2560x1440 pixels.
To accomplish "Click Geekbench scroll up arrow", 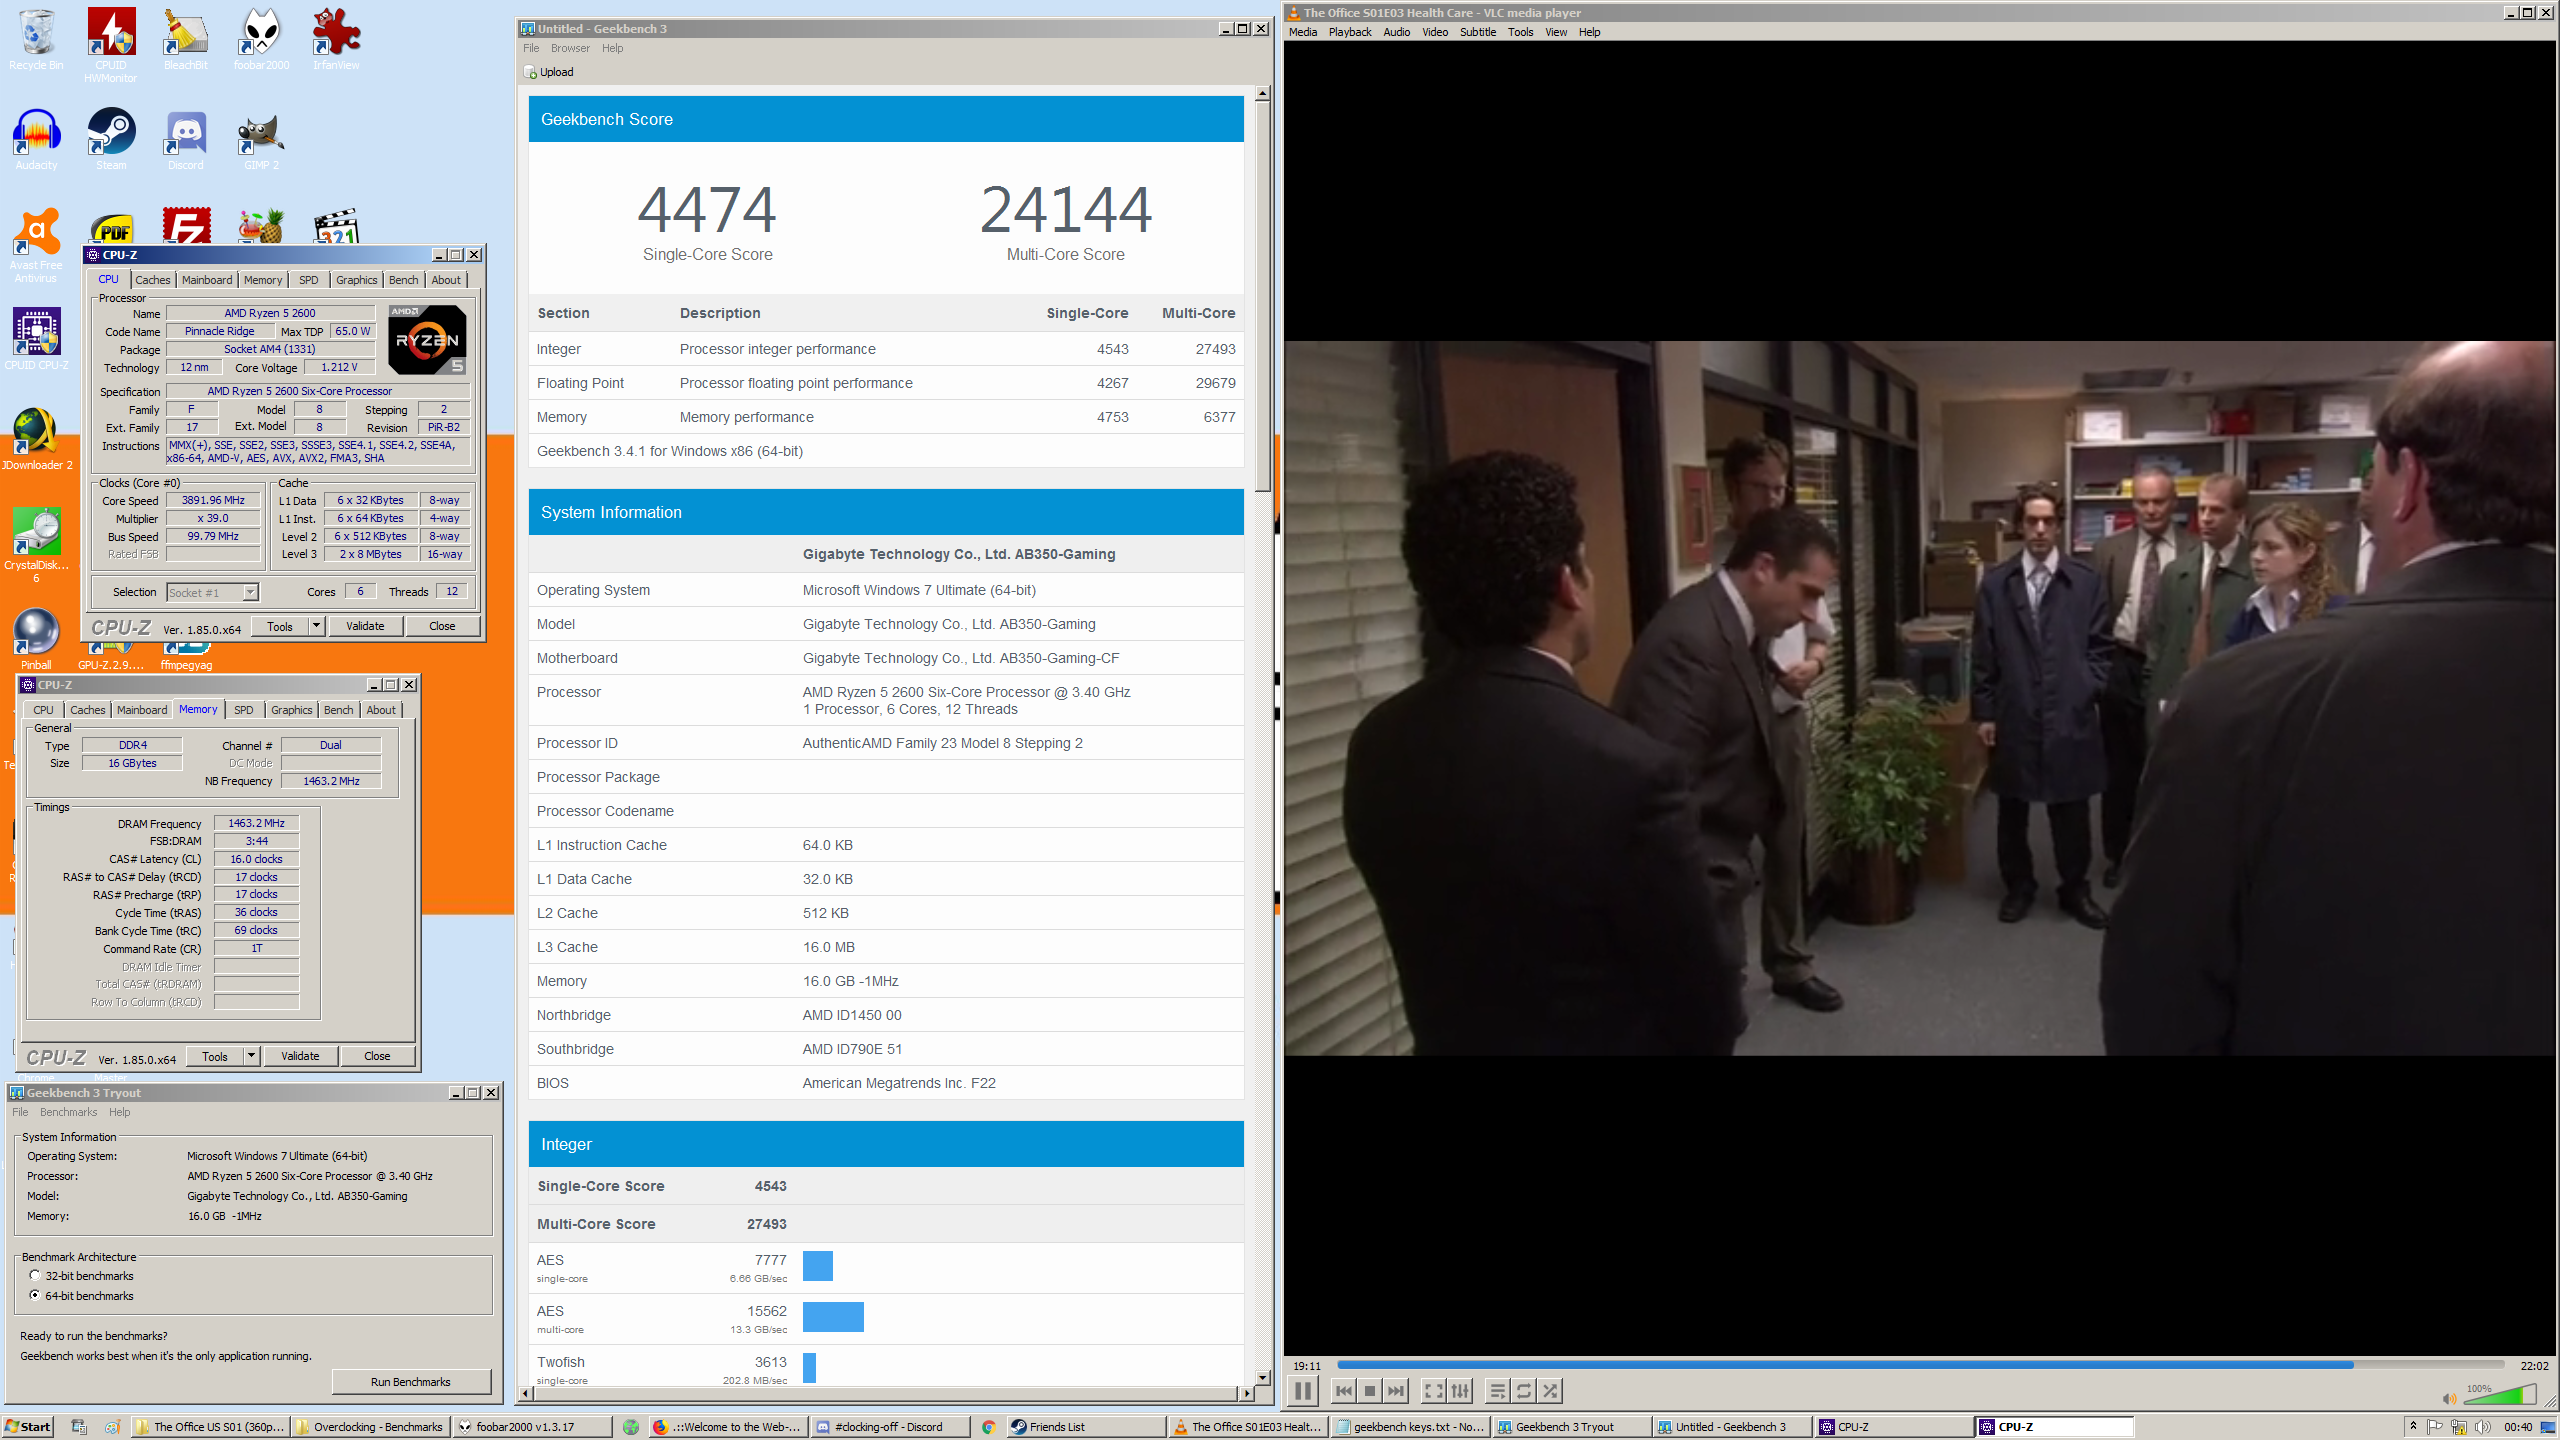I will [1263, 93].
